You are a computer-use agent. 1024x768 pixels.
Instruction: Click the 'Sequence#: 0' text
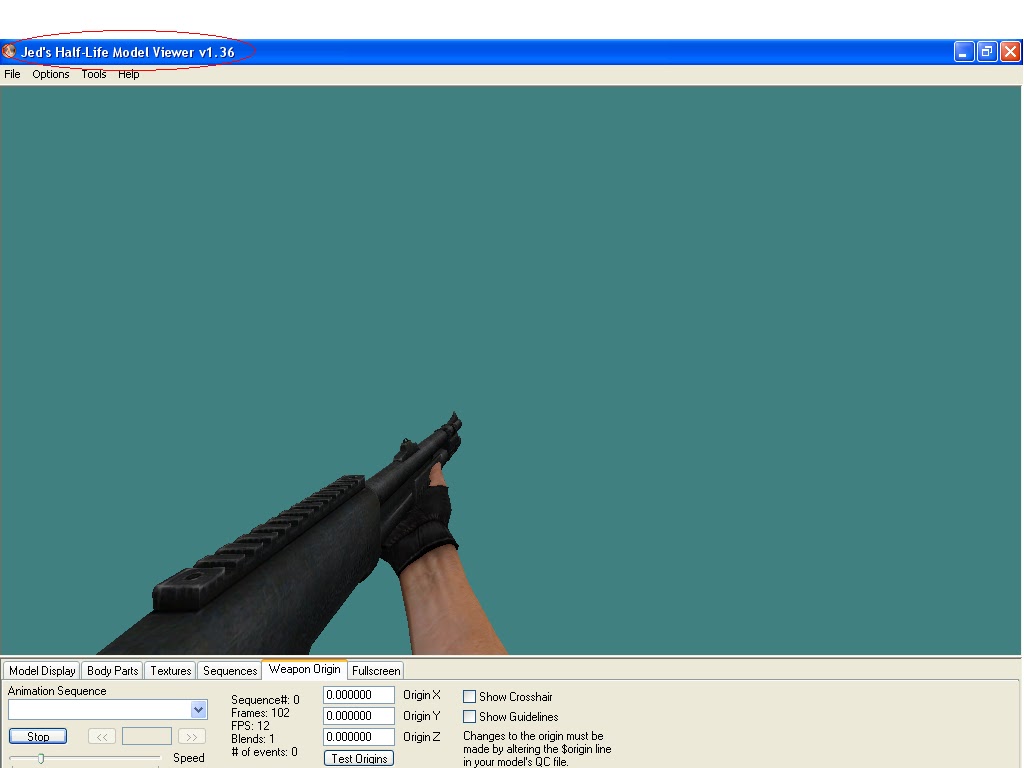pyautogui.click(x=265, y=700)
